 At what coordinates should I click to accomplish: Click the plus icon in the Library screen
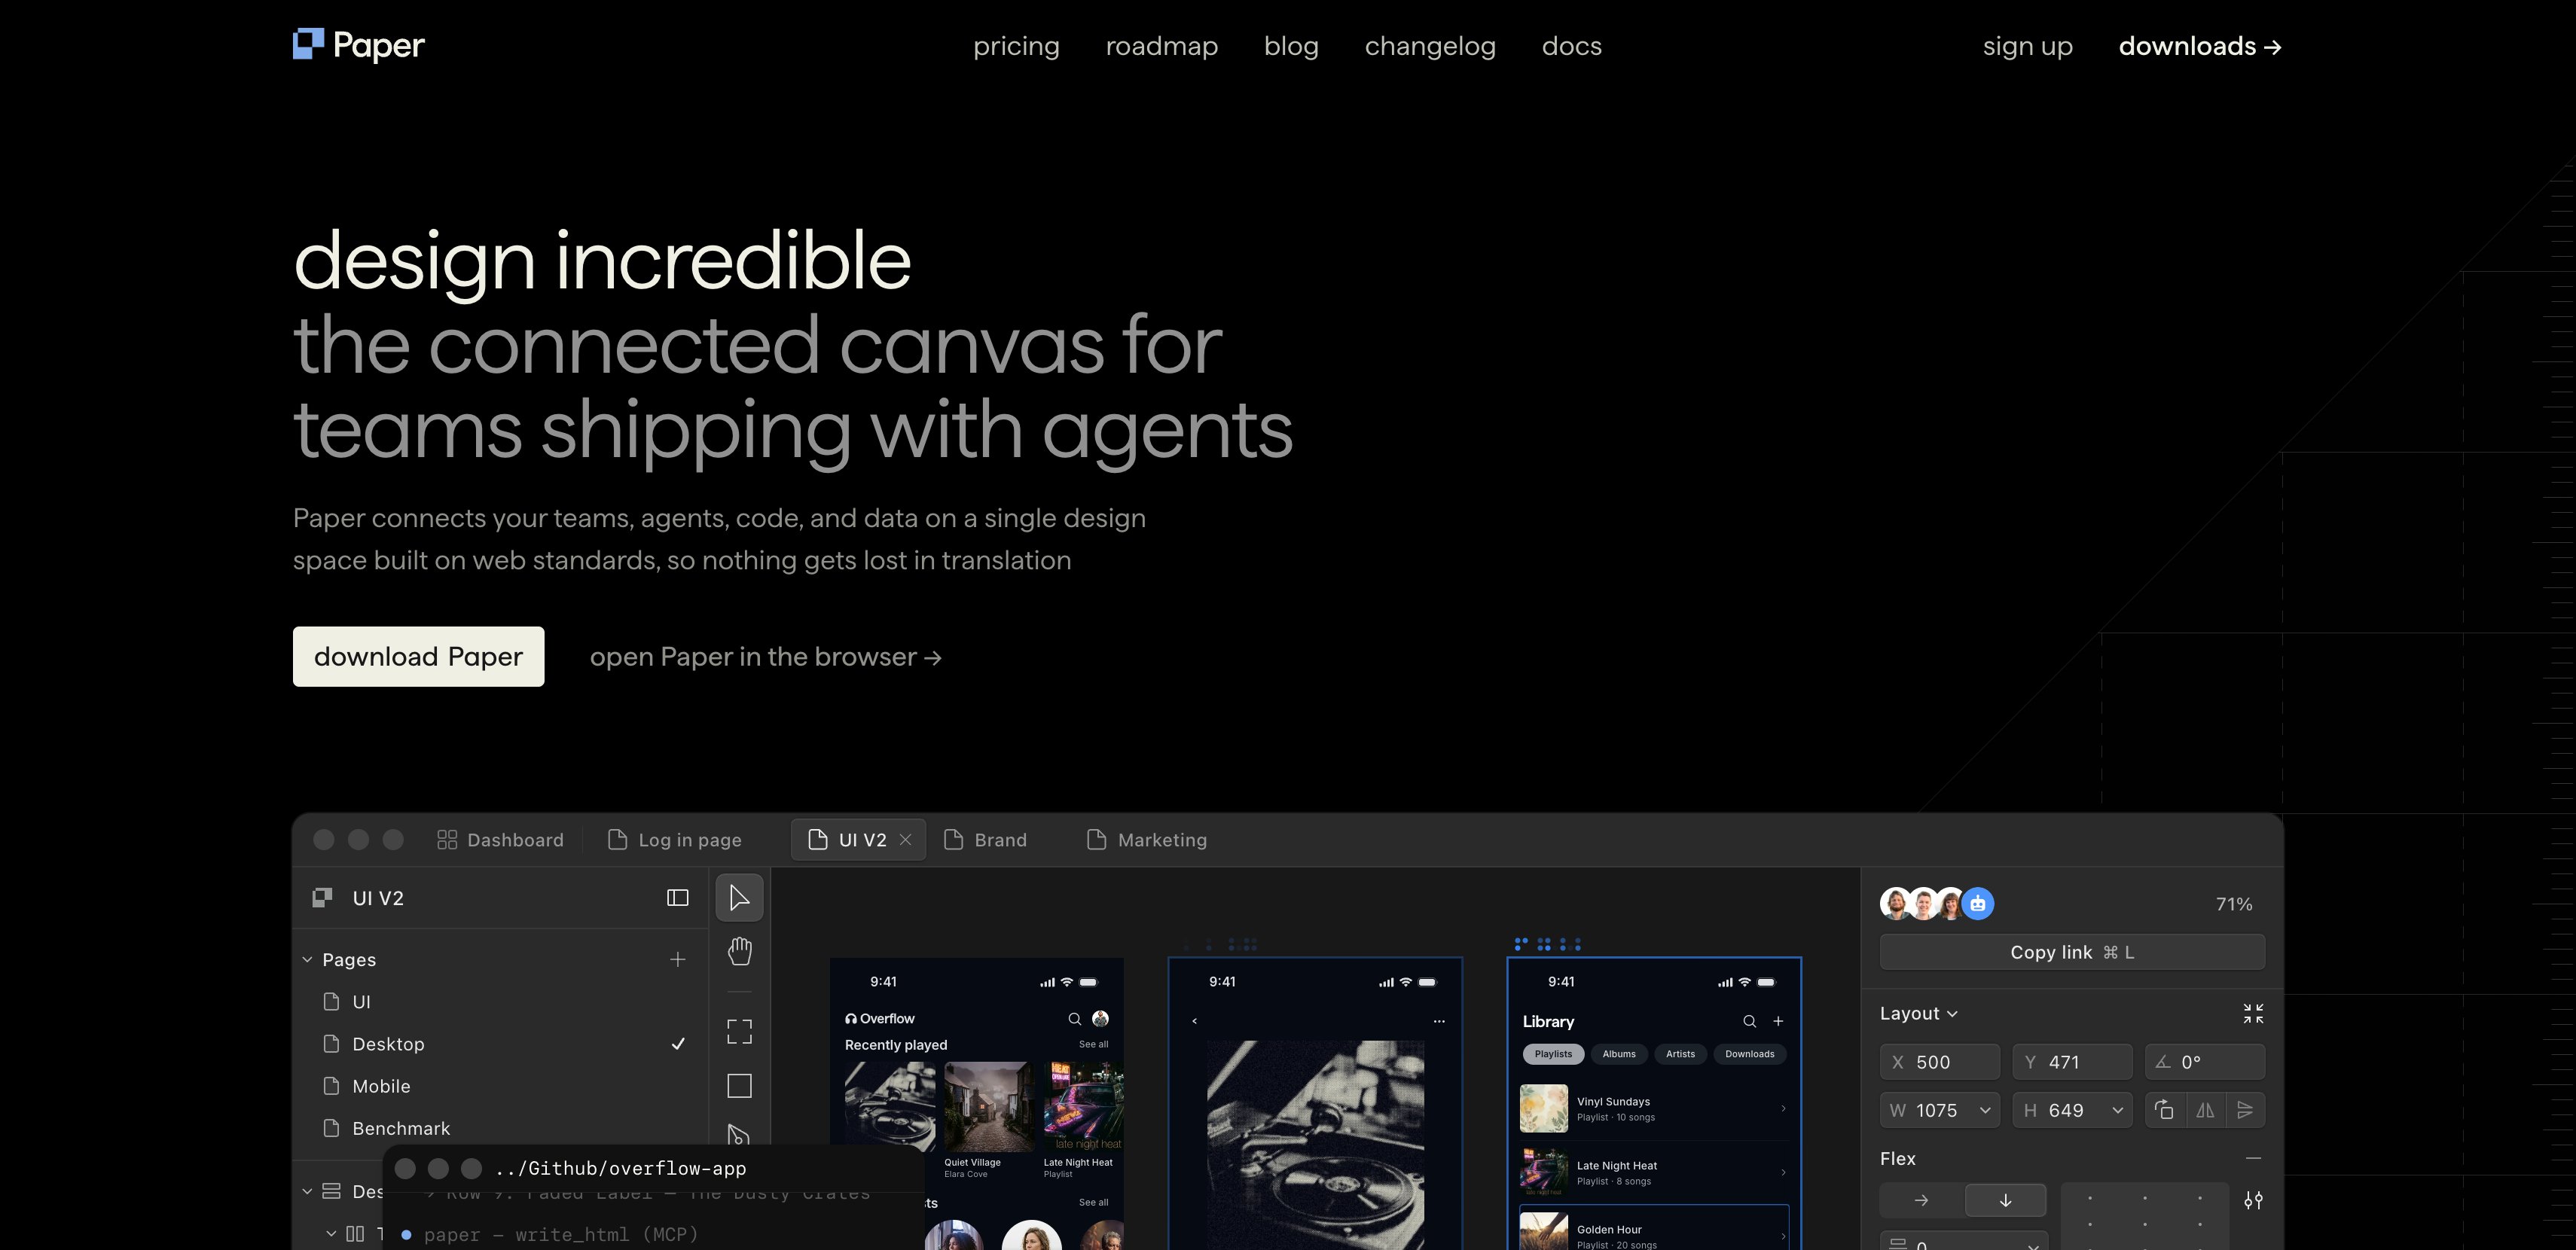1778,1021
